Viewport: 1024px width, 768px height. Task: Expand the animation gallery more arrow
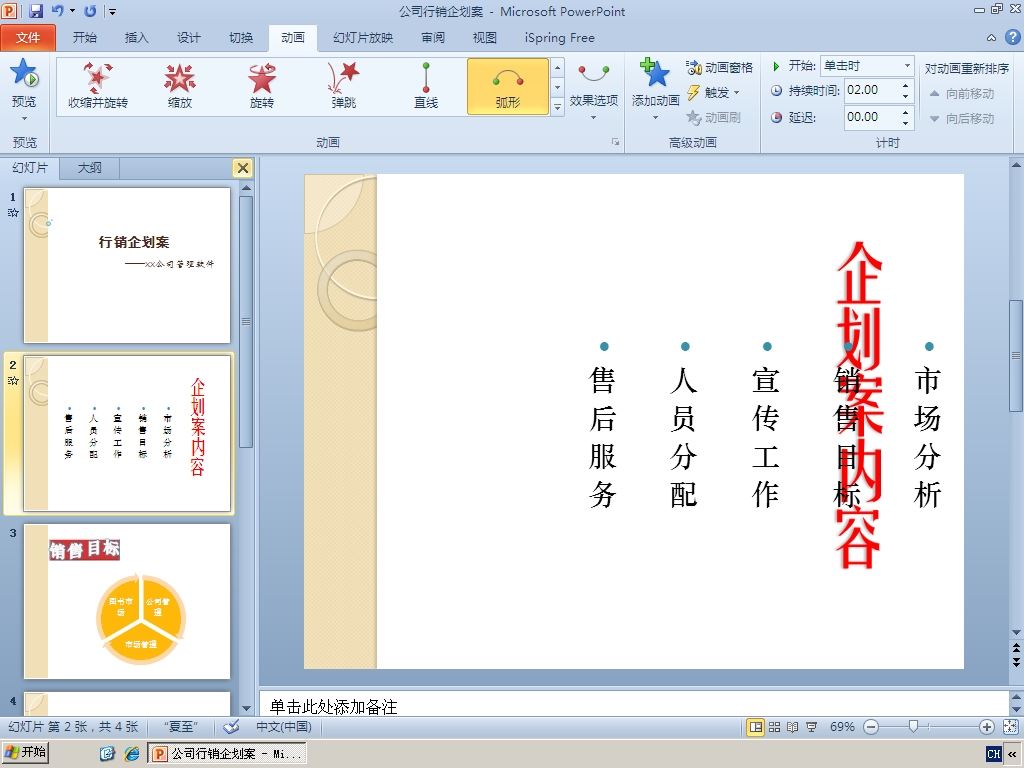(557, 107)
